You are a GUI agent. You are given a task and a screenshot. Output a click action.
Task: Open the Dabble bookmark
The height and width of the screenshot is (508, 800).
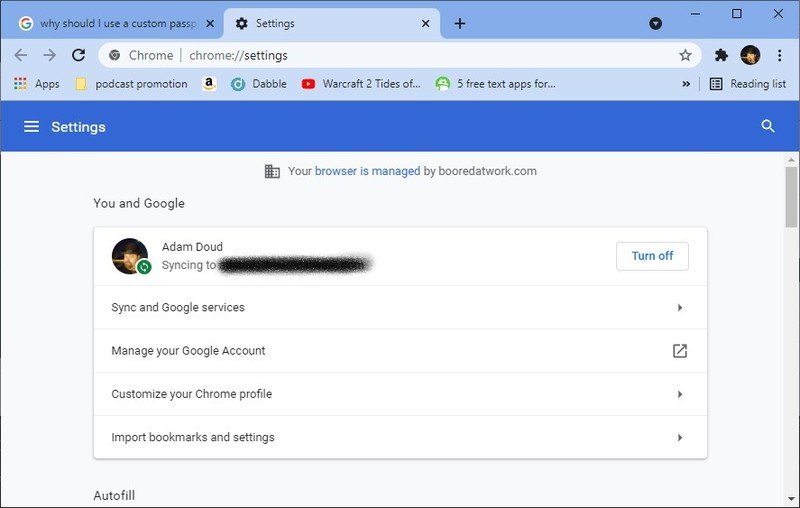coord(259,84)
